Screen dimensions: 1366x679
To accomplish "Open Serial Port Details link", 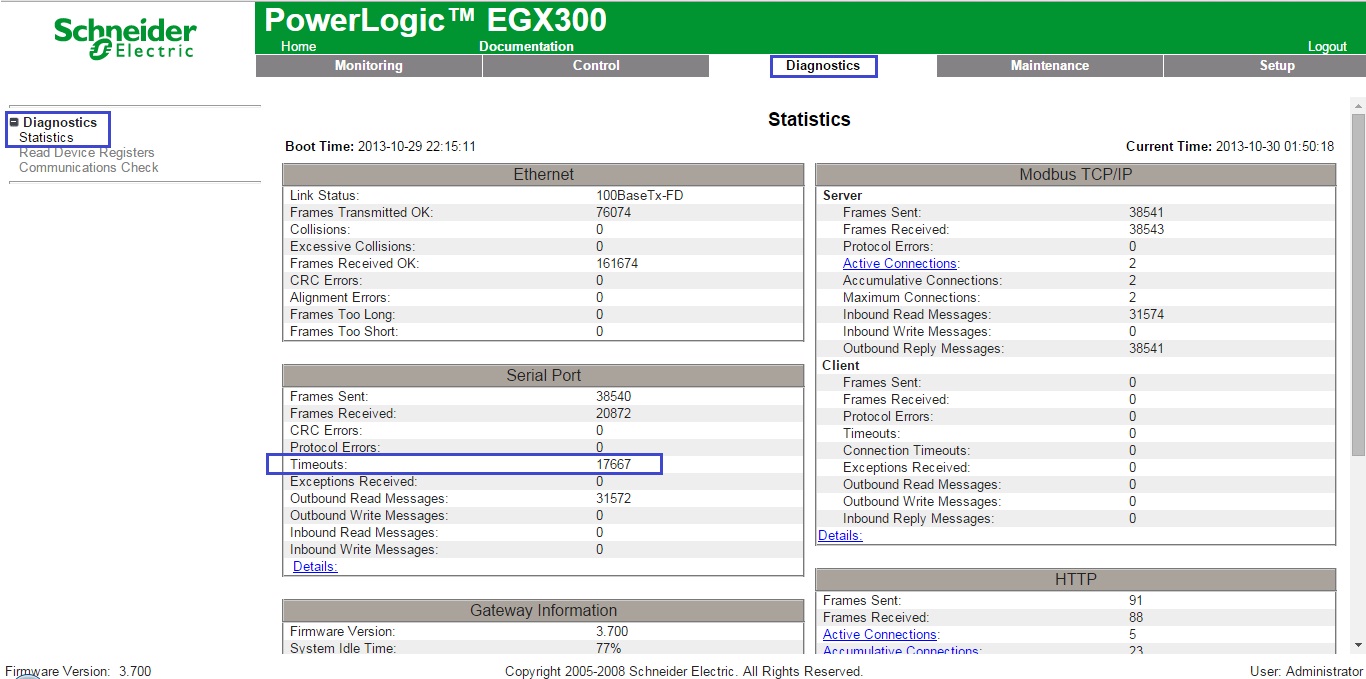I will pyautogui.click(x=315, y=567).
